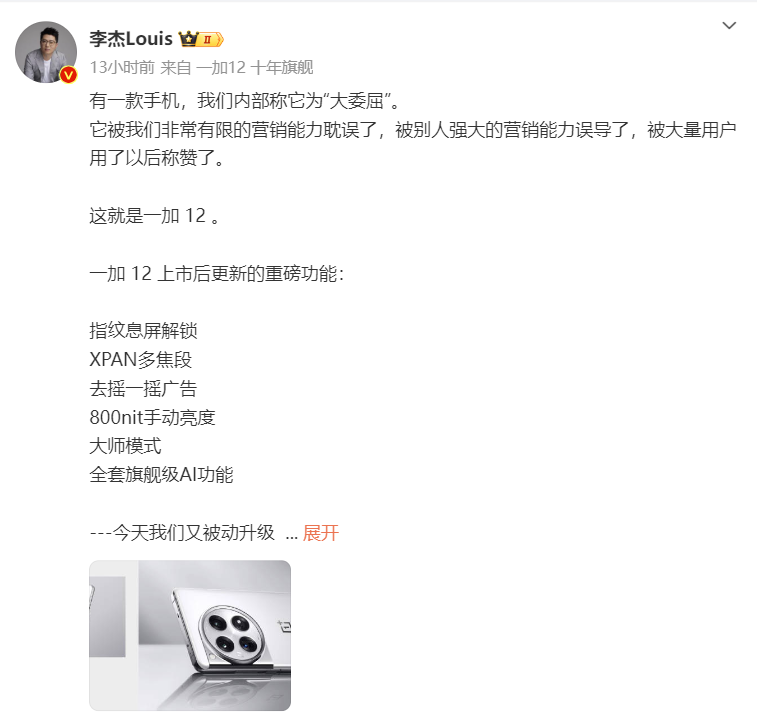Viewport: 757px width, 715px height.
Task: Click the text 800nit手动亮度
Action: [153, 417]
